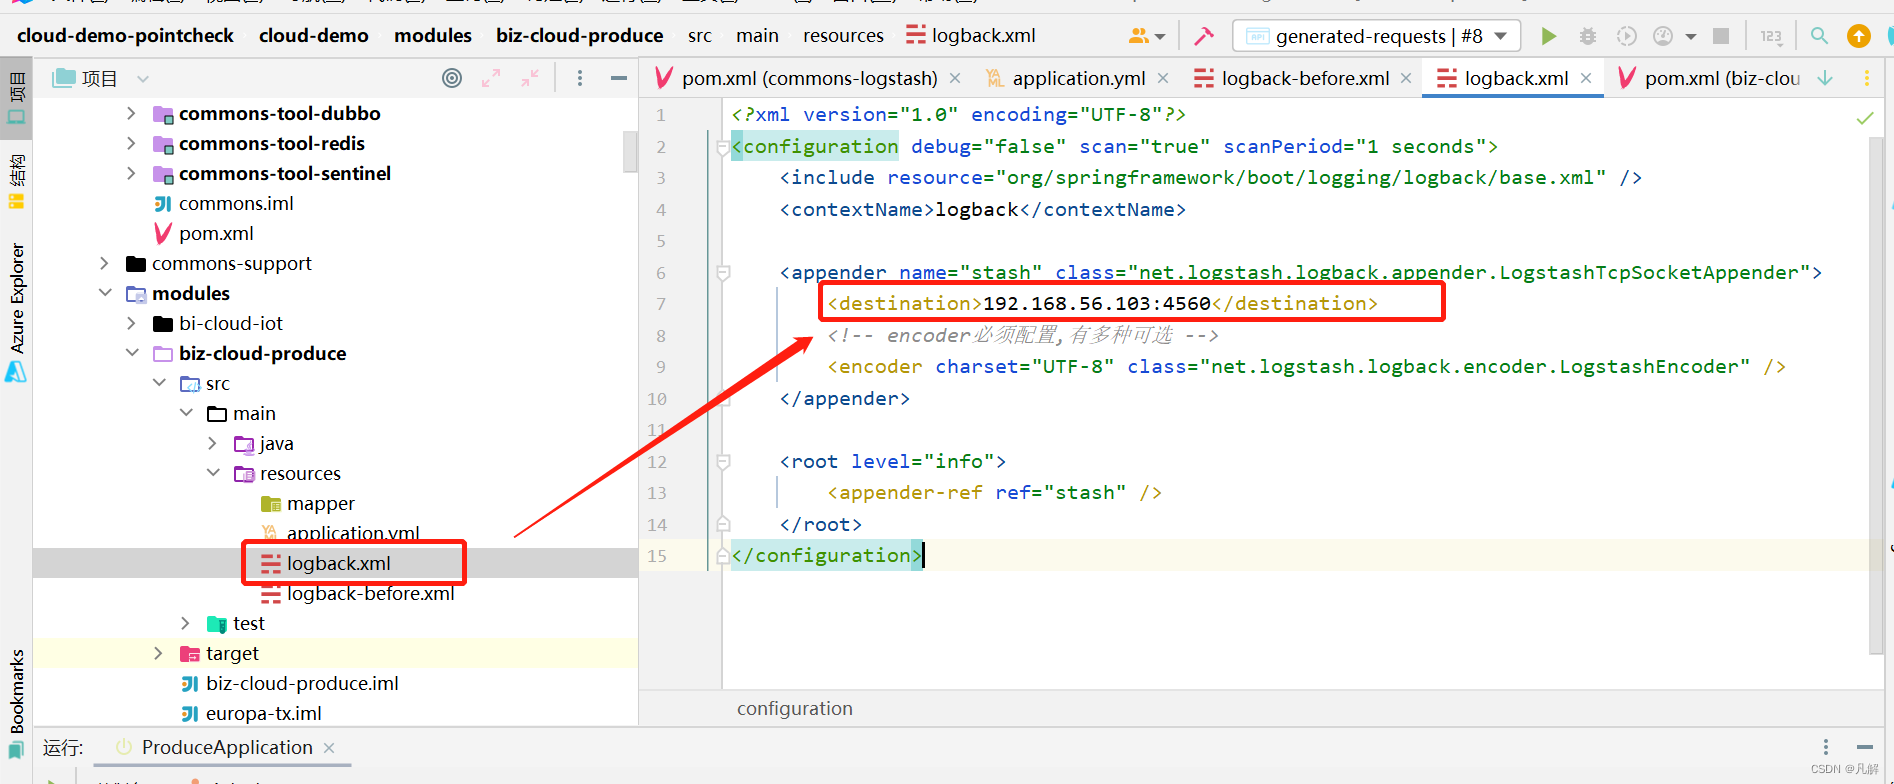Viewport: 1894px width, 784px height.
Task: Click the project tree vertical scrollbar
Action: pyautogui.click(x=630, y=150)
